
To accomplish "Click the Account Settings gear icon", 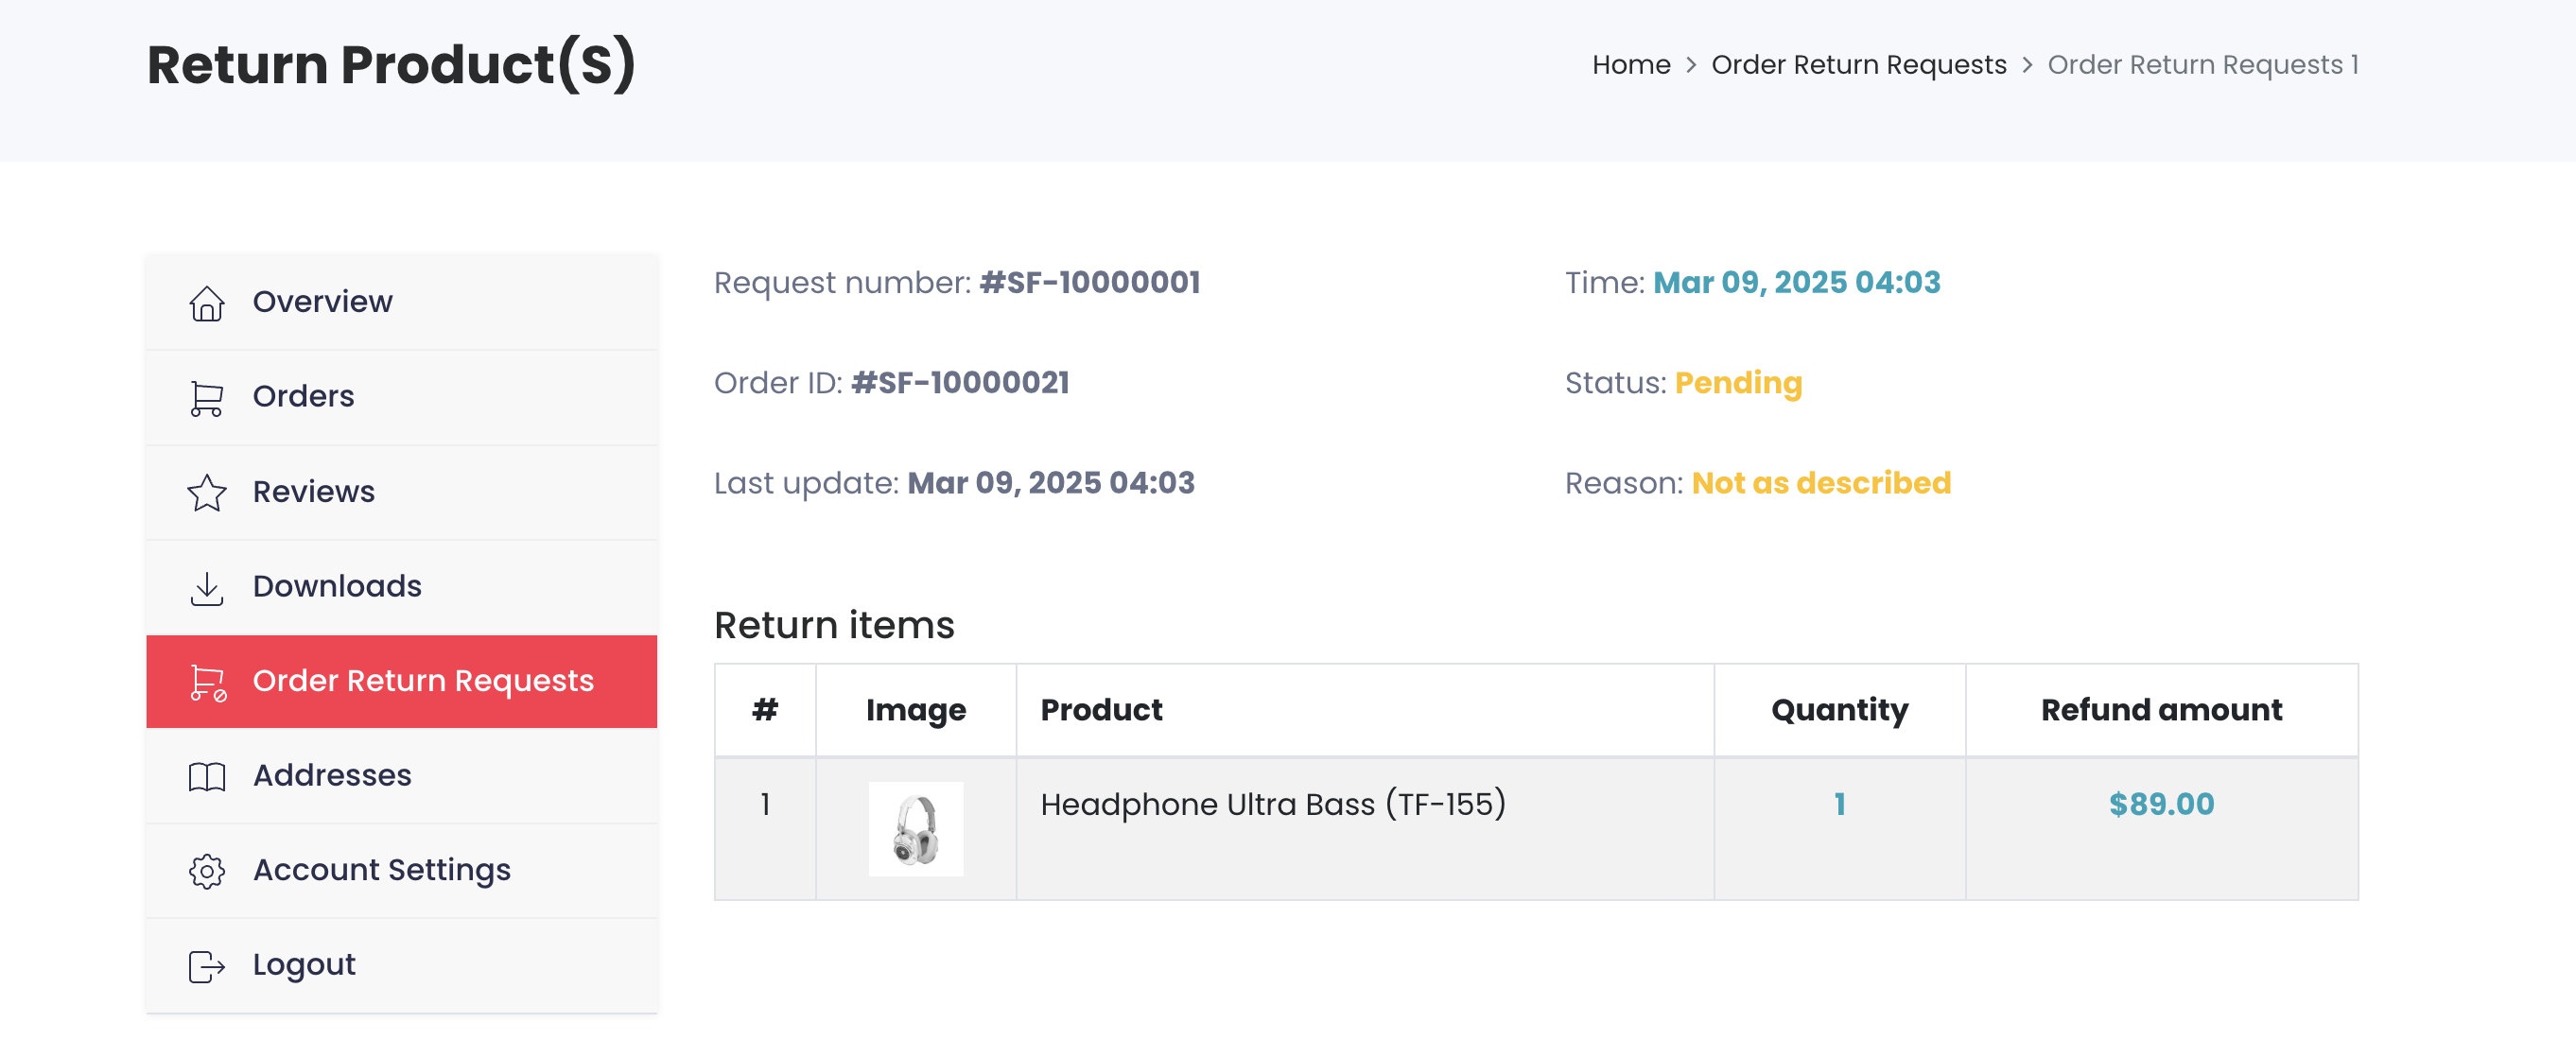I will pyautogui.click(x=207, y=871).
